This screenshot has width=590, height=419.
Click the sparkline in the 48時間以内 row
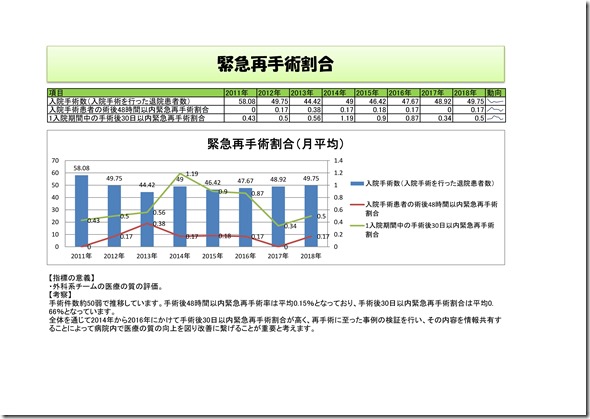pos(495,110)
